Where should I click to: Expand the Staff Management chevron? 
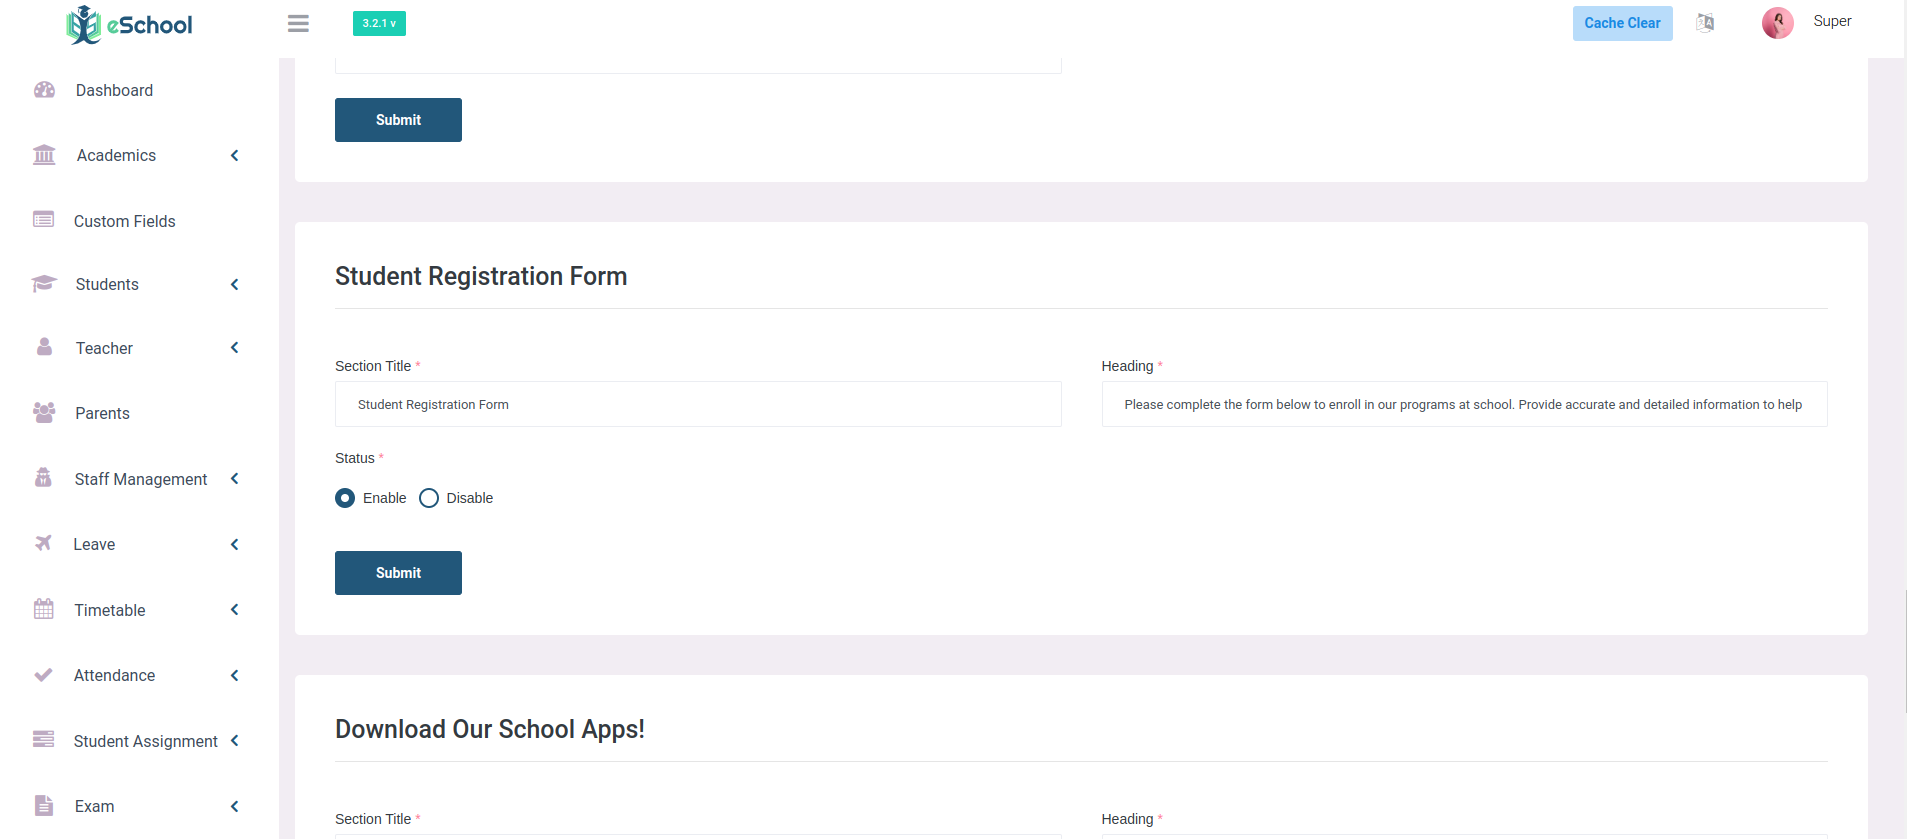[x=235, y=479]
